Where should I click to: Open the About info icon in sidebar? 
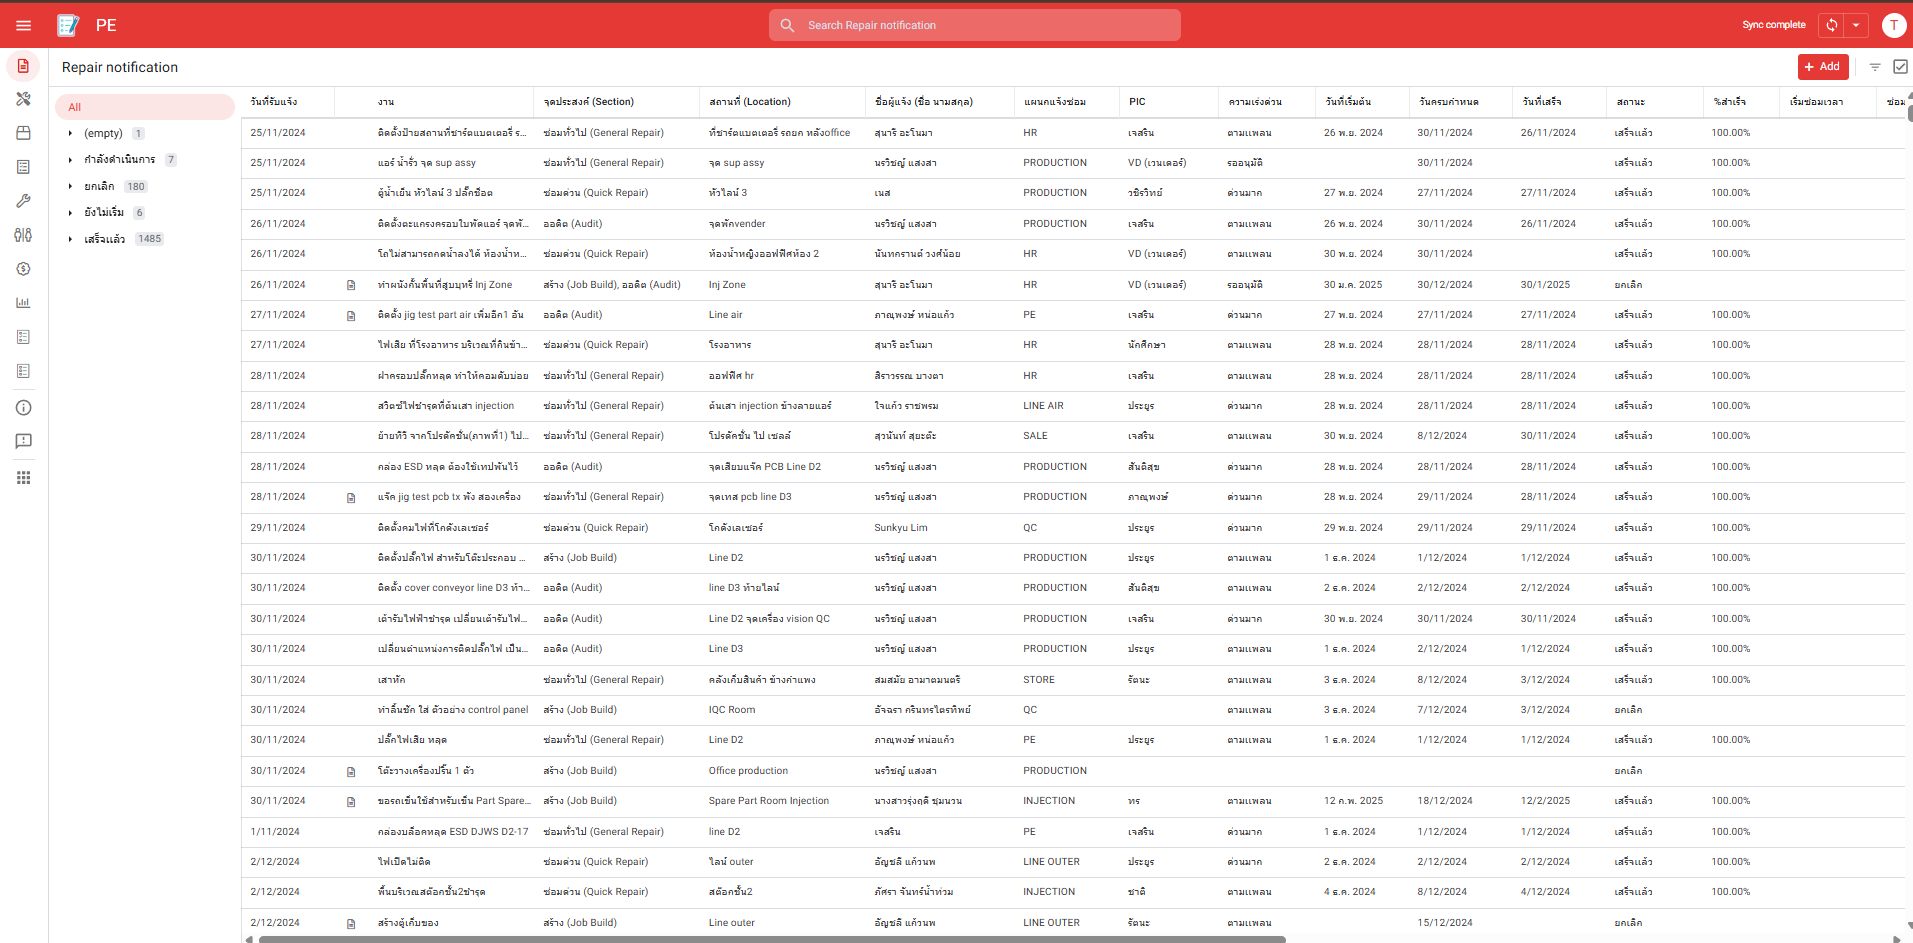pos(23,408)
